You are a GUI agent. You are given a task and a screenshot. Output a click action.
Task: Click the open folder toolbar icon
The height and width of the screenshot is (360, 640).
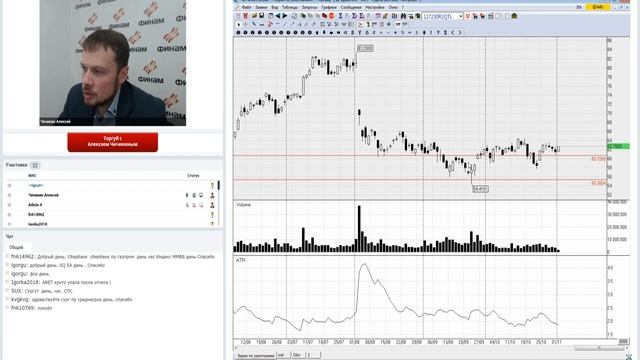tap(254, 16)
